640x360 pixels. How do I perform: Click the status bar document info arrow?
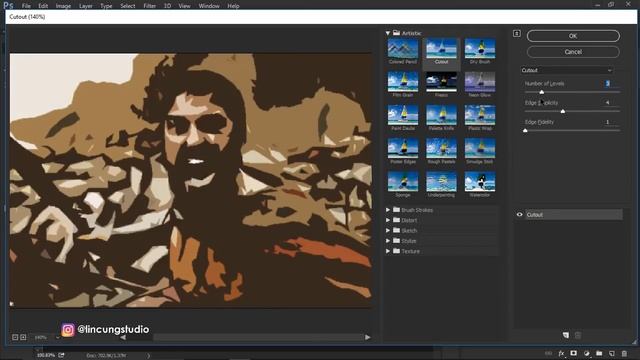(149, 356)
